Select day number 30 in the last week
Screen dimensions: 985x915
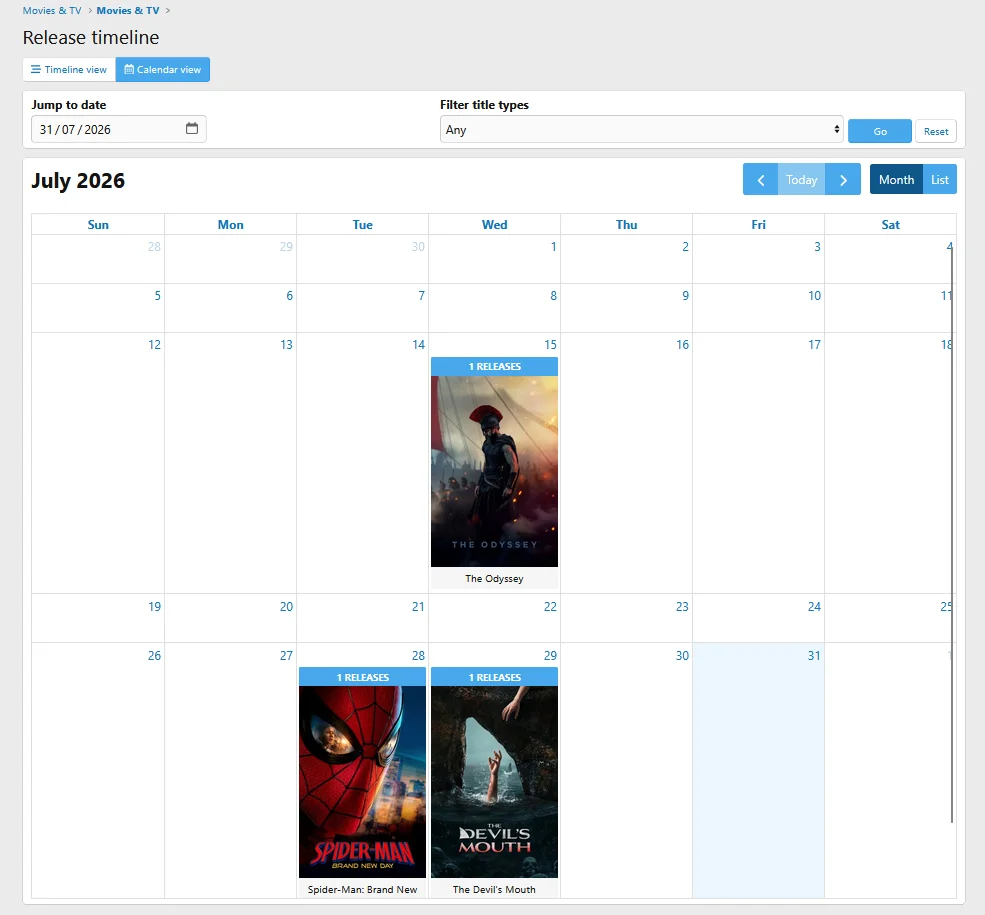click(x=682, y=656)
